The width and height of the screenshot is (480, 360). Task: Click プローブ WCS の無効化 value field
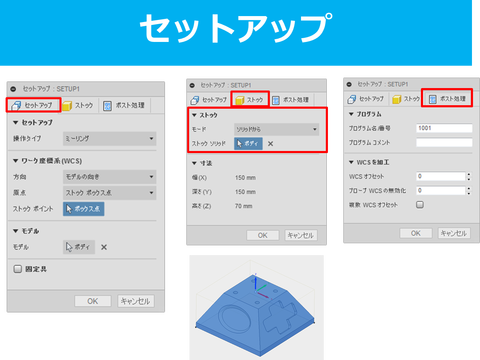tap(440, 190)
